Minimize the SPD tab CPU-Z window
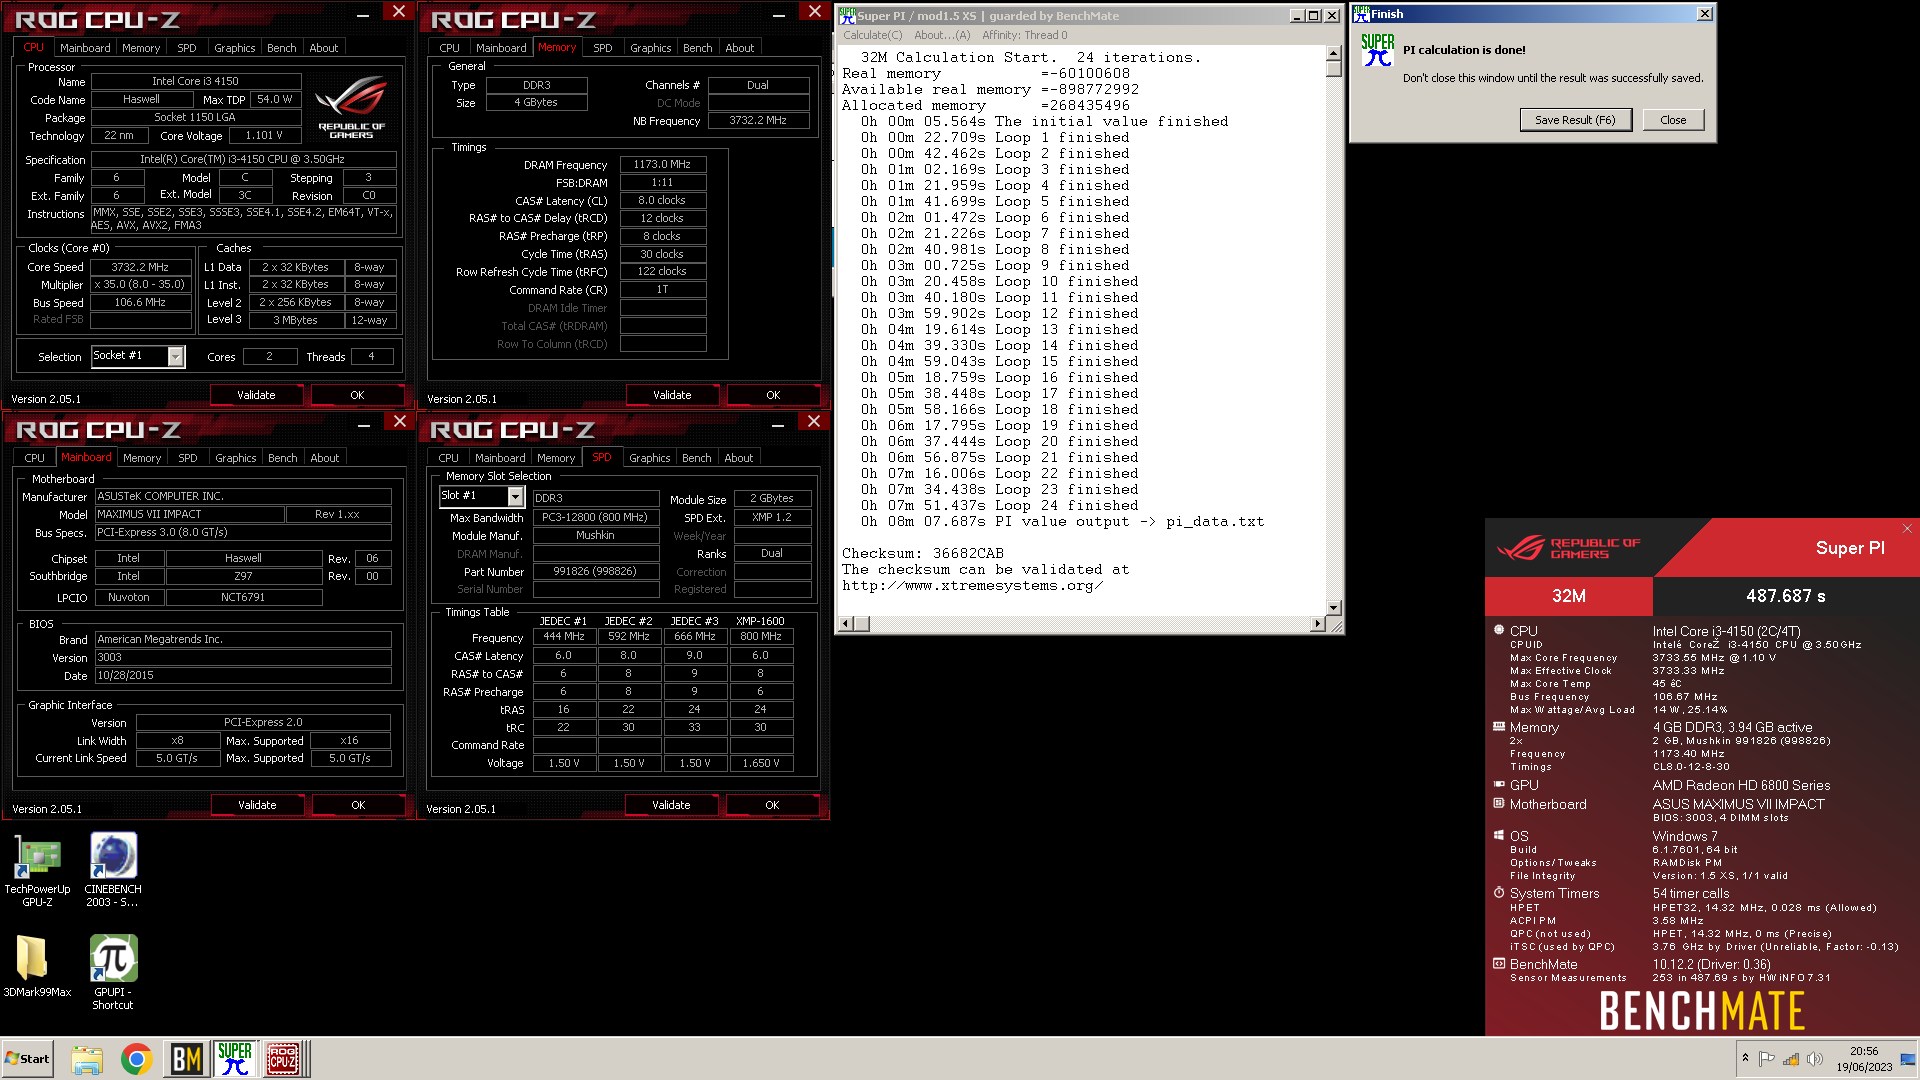This screenshot has width=1920, height=1080. point(778,424)
